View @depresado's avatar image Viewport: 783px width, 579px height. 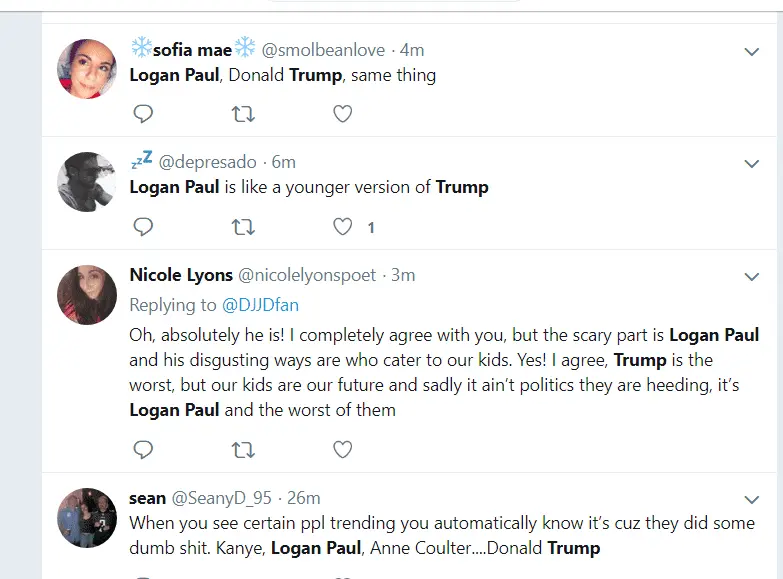tap(87, 182)
